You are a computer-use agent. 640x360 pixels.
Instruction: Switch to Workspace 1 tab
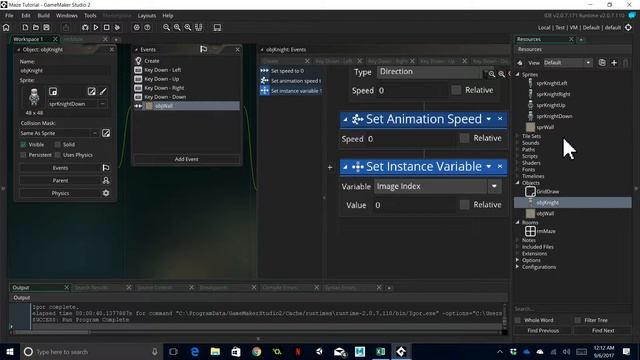click(28, 39)
